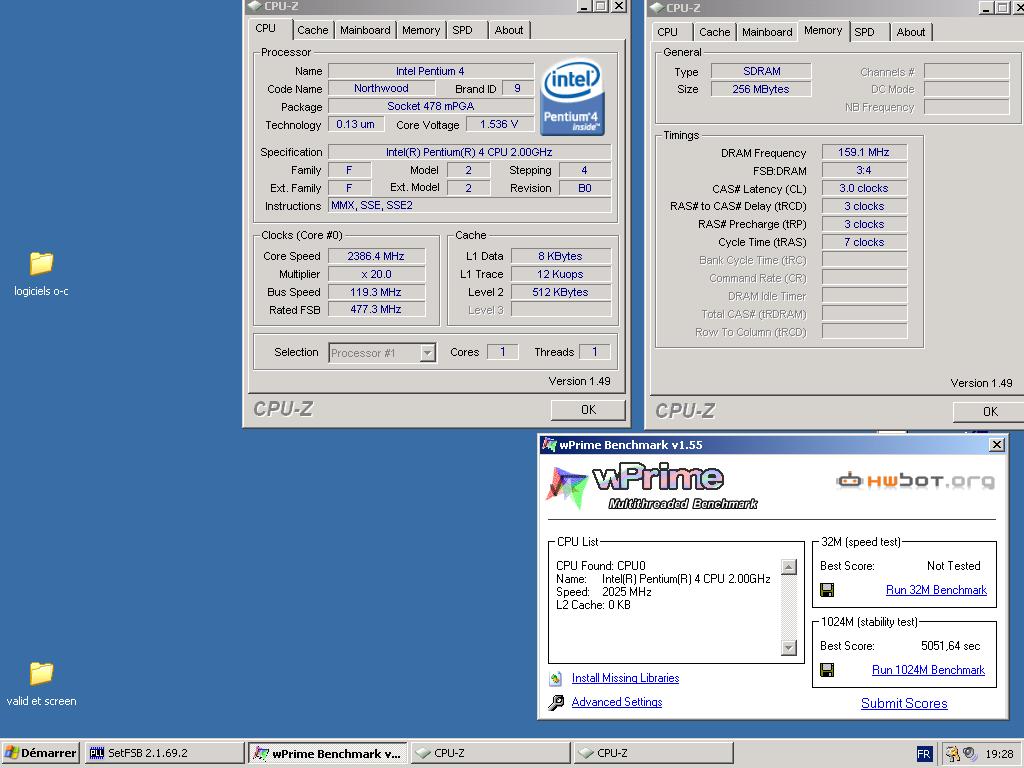The image size is (1024, 768).
Task: Close the wPrime Benchmark window
Action: coord(997,445)
